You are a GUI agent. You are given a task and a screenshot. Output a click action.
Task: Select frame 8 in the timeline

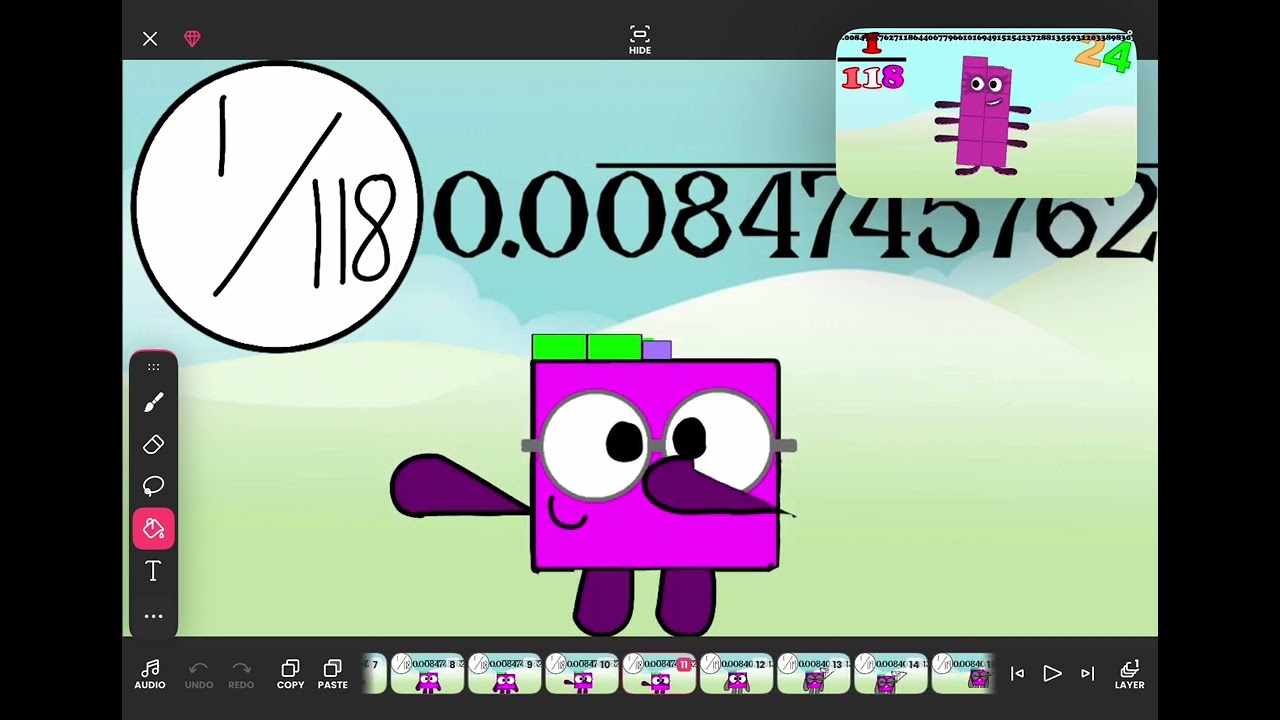[427, 674]
